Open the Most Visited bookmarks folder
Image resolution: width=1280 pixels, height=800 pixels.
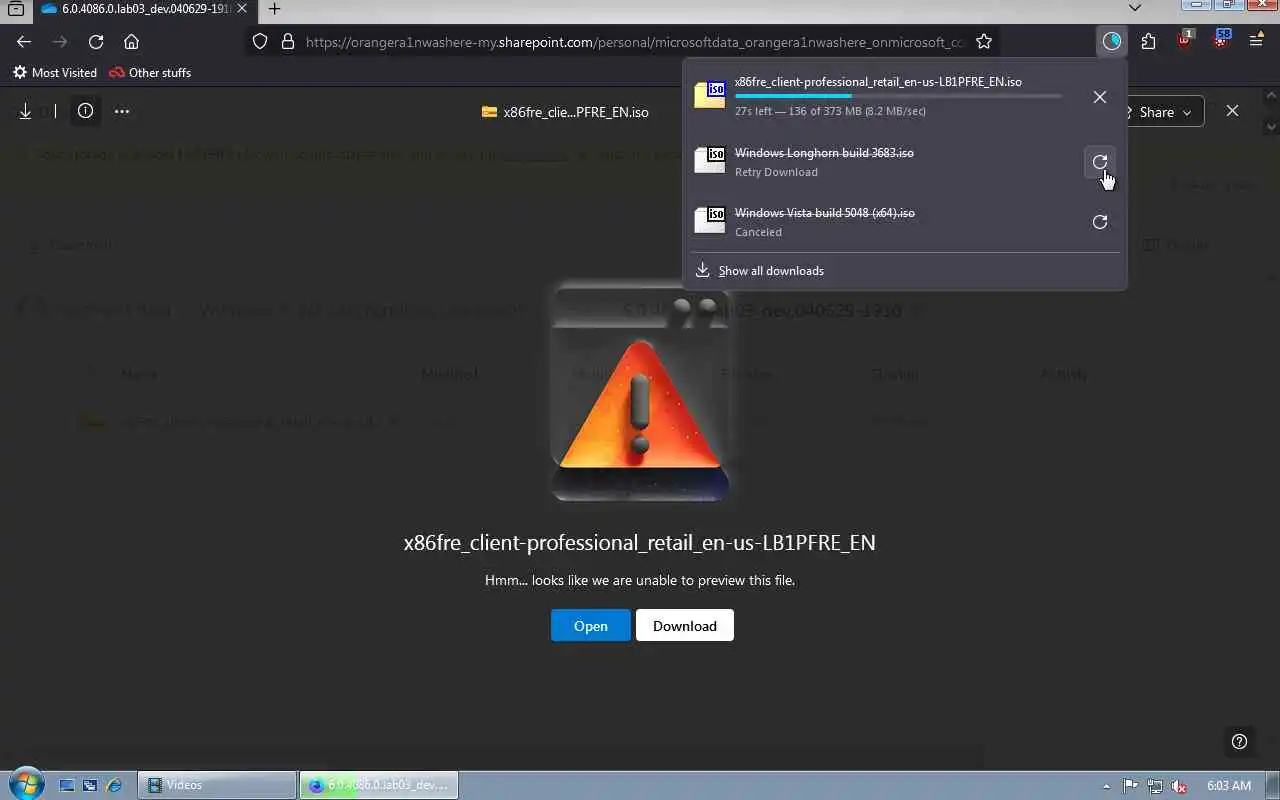[55, 73]
